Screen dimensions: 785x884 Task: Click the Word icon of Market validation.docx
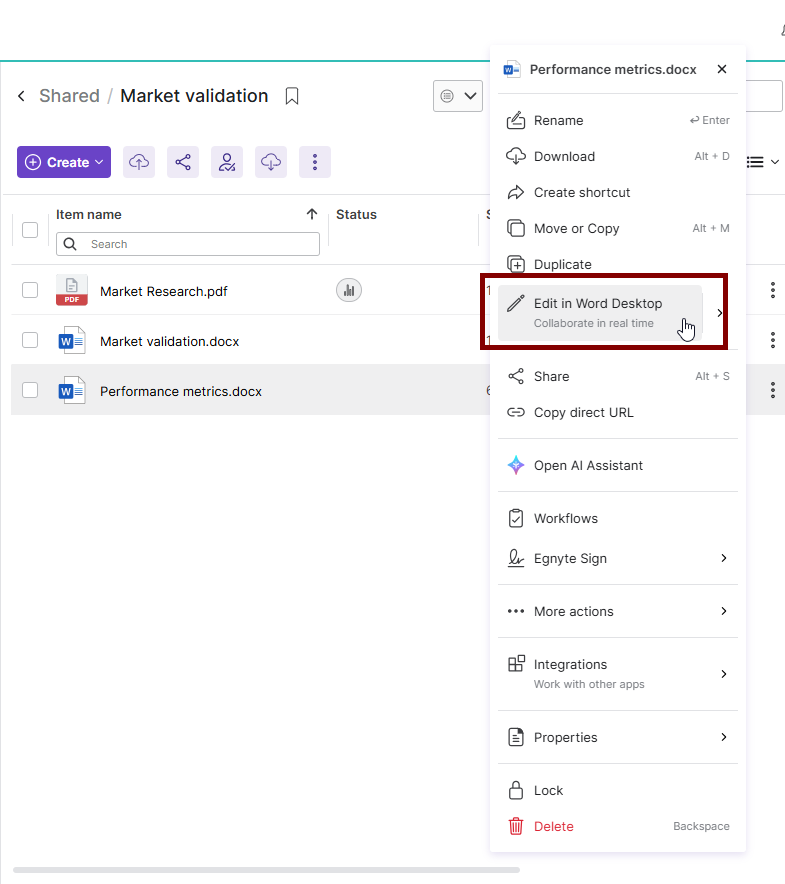point(72,341)
